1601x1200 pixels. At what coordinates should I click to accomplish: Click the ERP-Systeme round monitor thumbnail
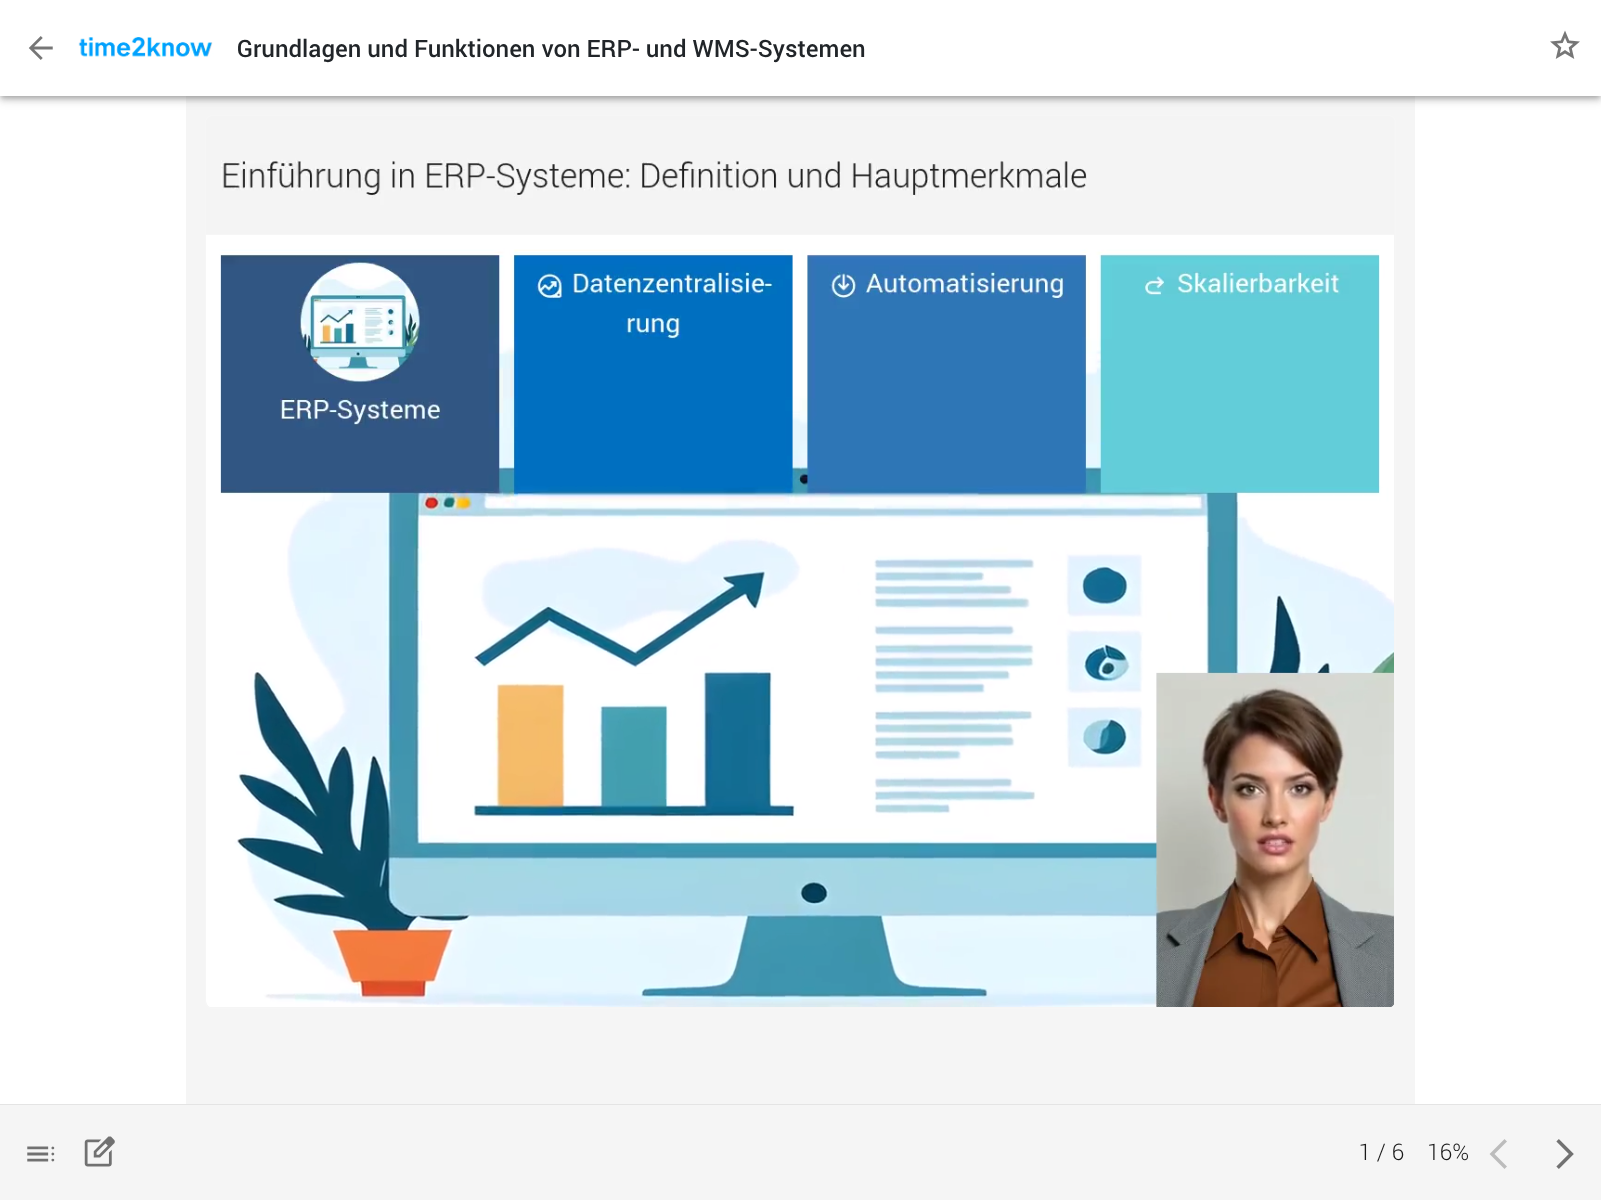click(x=360, y=322)
